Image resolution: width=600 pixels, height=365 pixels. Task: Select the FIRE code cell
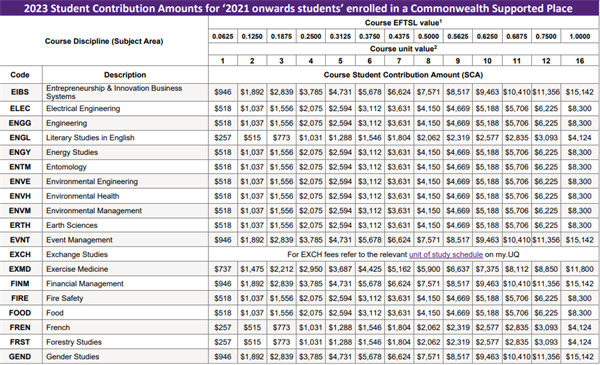[x=20, y=298]
